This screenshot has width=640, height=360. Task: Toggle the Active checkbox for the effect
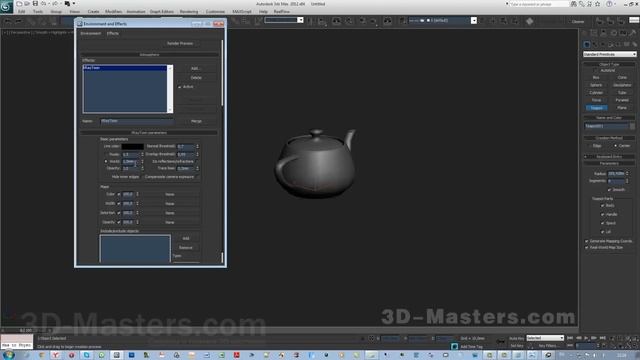[180, 87]
